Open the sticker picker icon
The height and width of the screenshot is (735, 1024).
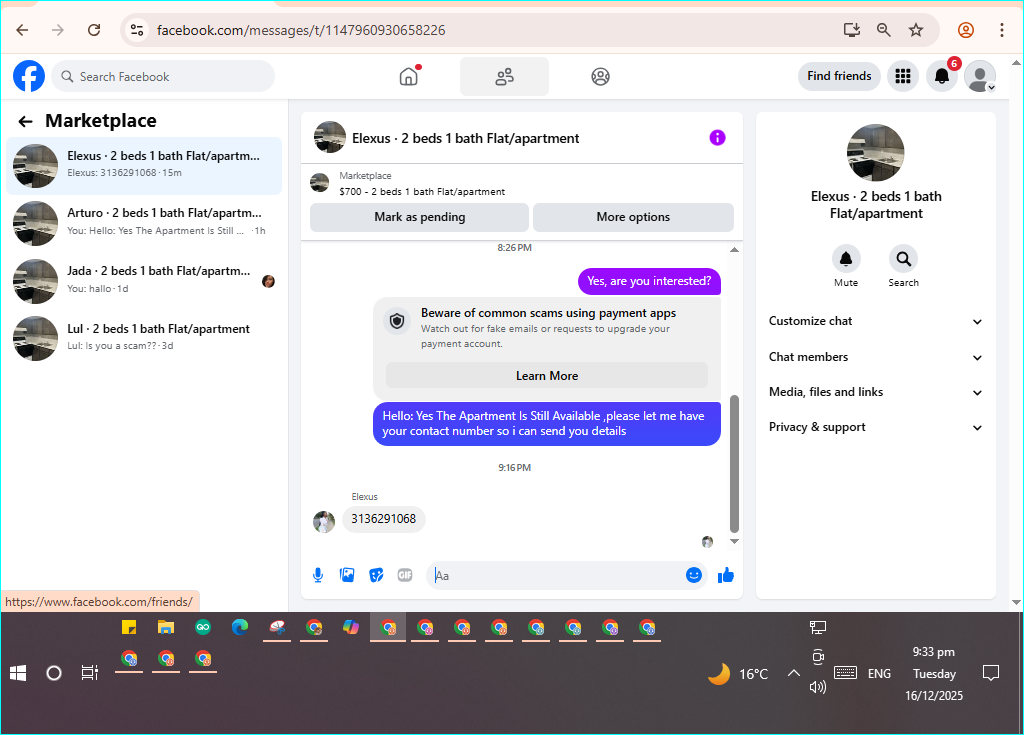tap(376, 575)
